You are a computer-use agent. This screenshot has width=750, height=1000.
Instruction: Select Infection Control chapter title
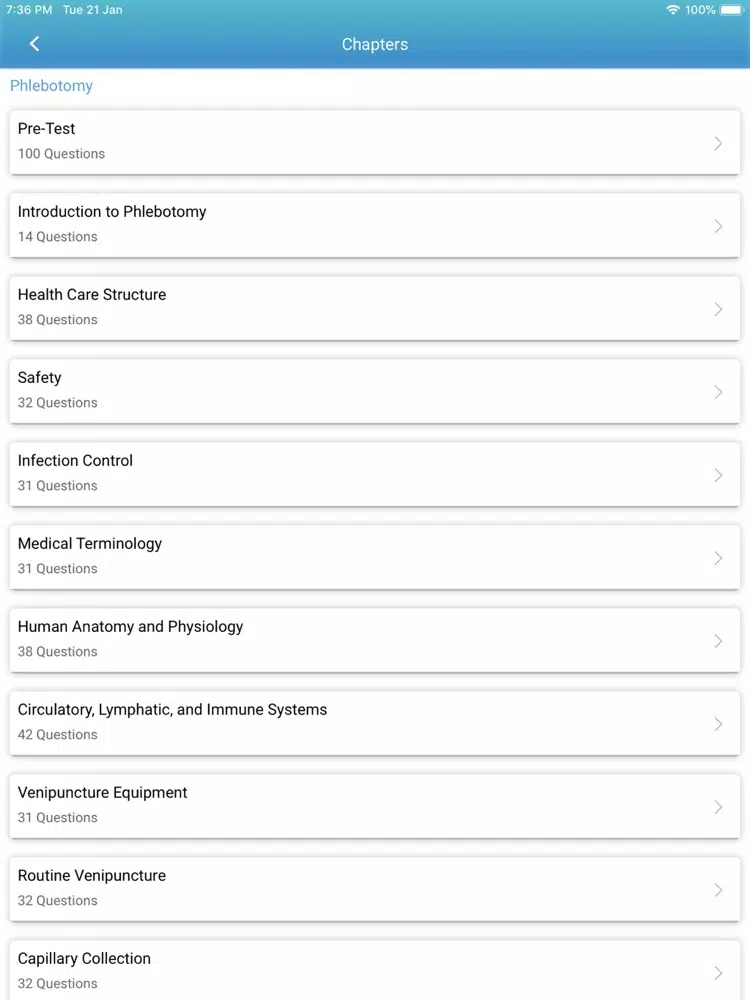pos(75,460)
